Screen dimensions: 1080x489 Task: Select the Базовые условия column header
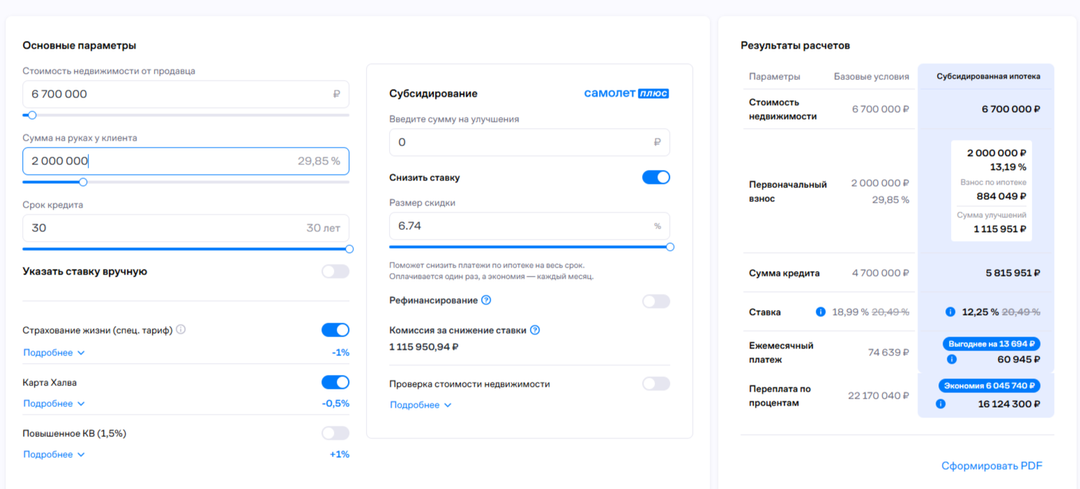click(871, 76)
